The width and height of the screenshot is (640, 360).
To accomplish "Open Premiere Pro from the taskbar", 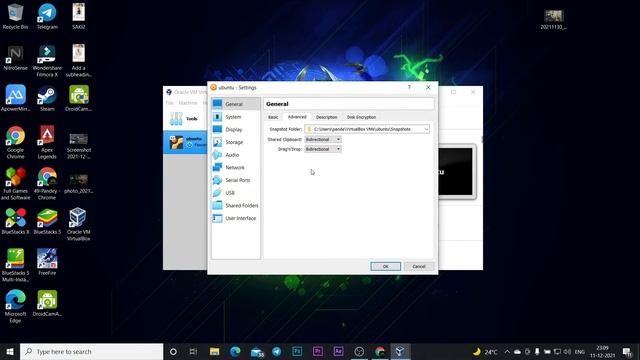I will coord(318,351).
